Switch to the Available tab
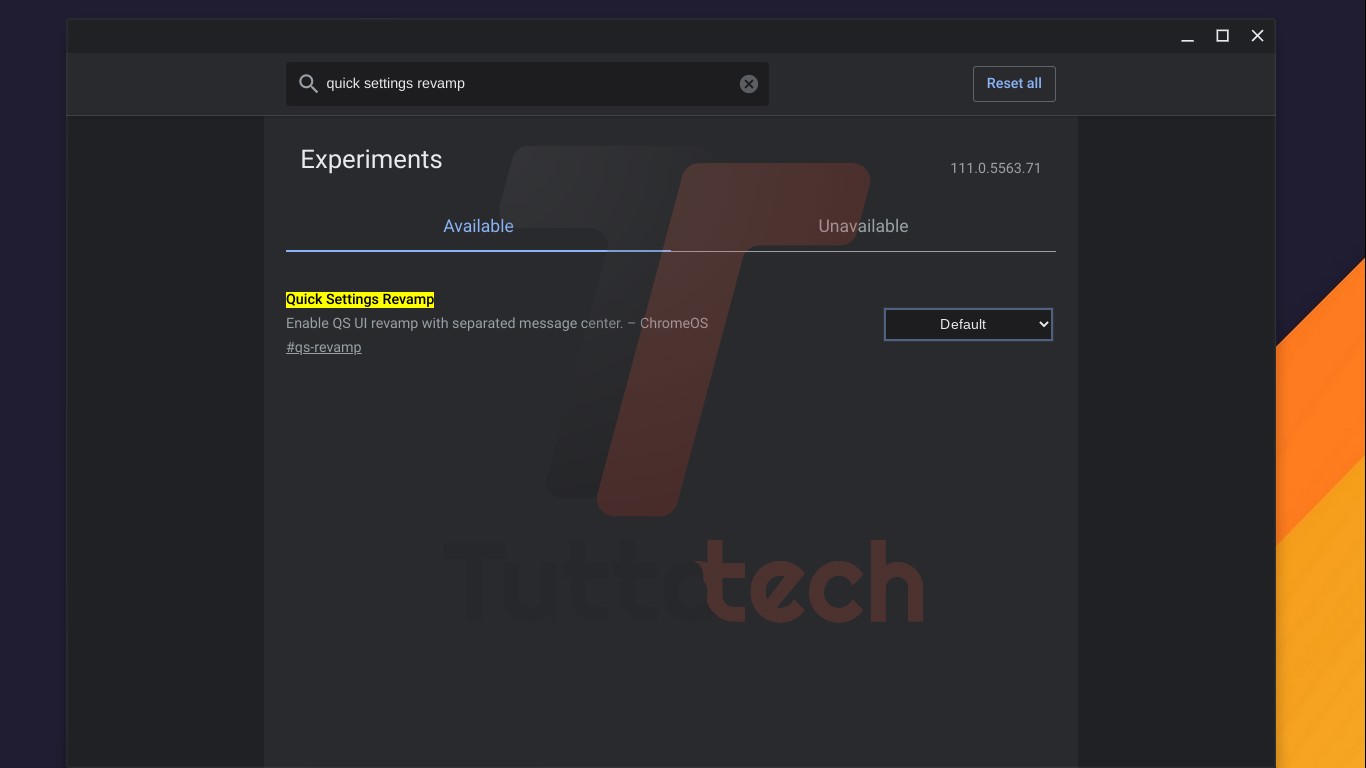Image resolution: width=1366 pixels, height=768 pixels. click(x=478, y=226)
